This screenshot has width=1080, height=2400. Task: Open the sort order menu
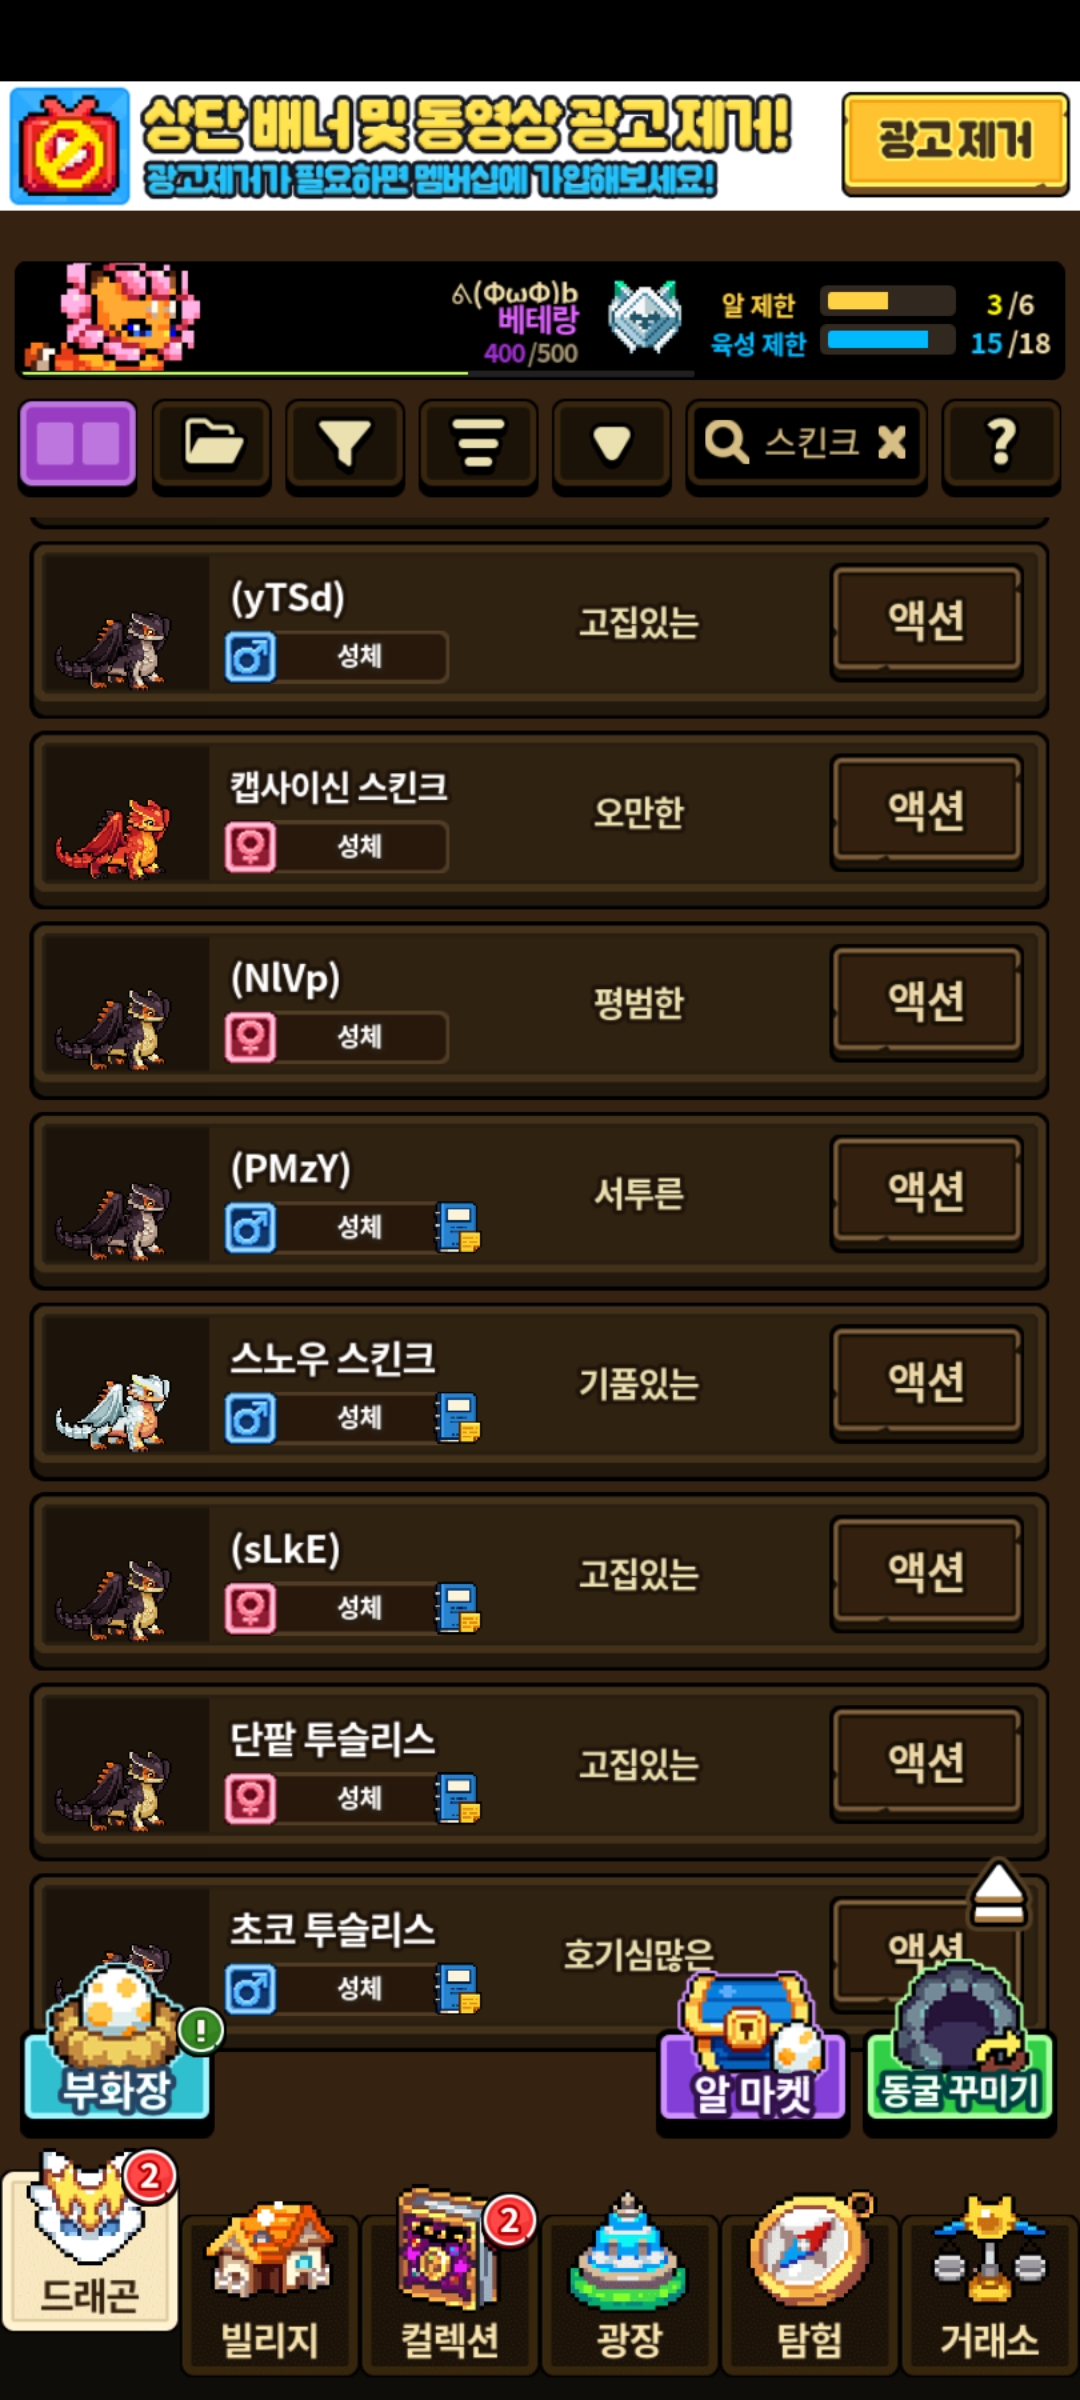click(478, 446)
